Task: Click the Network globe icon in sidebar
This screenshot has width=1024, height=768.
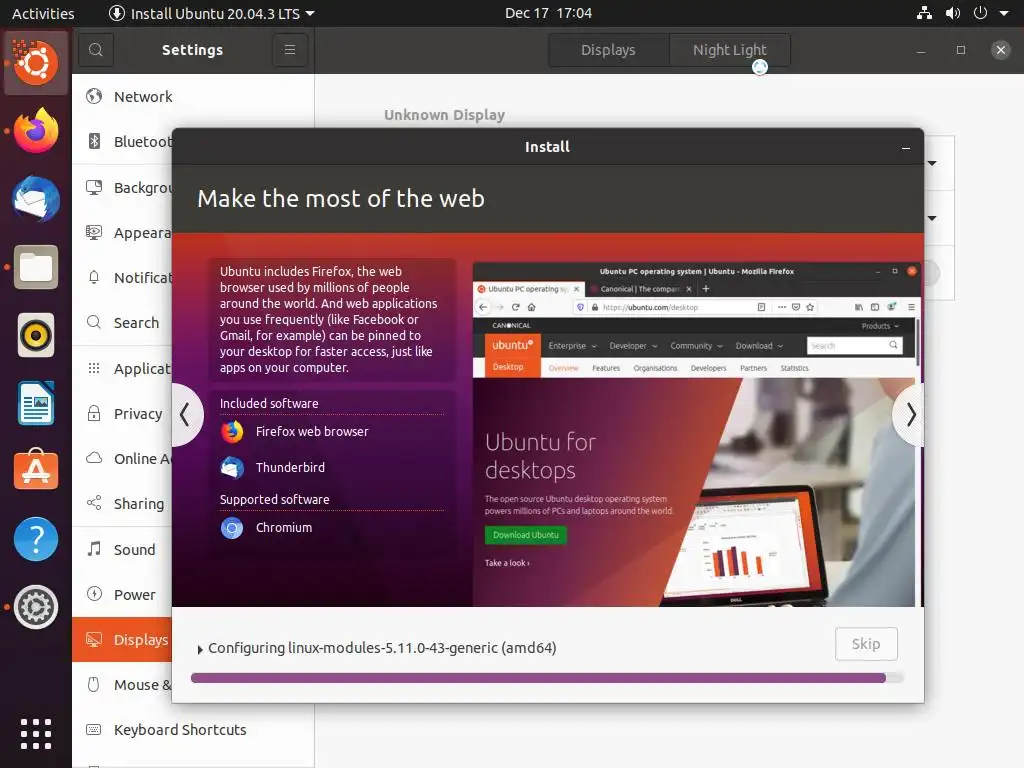Action: (94, 96)
